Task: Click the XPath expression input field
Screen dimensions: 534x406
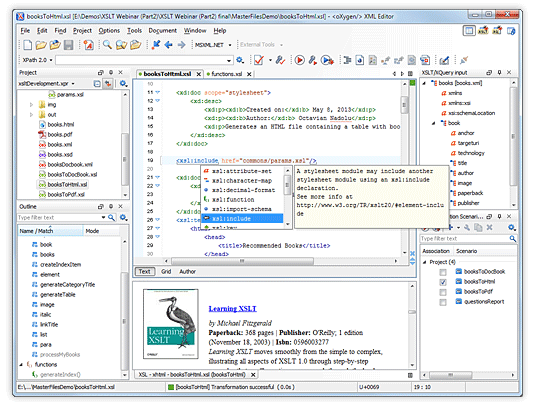Action: coord(141,60)
